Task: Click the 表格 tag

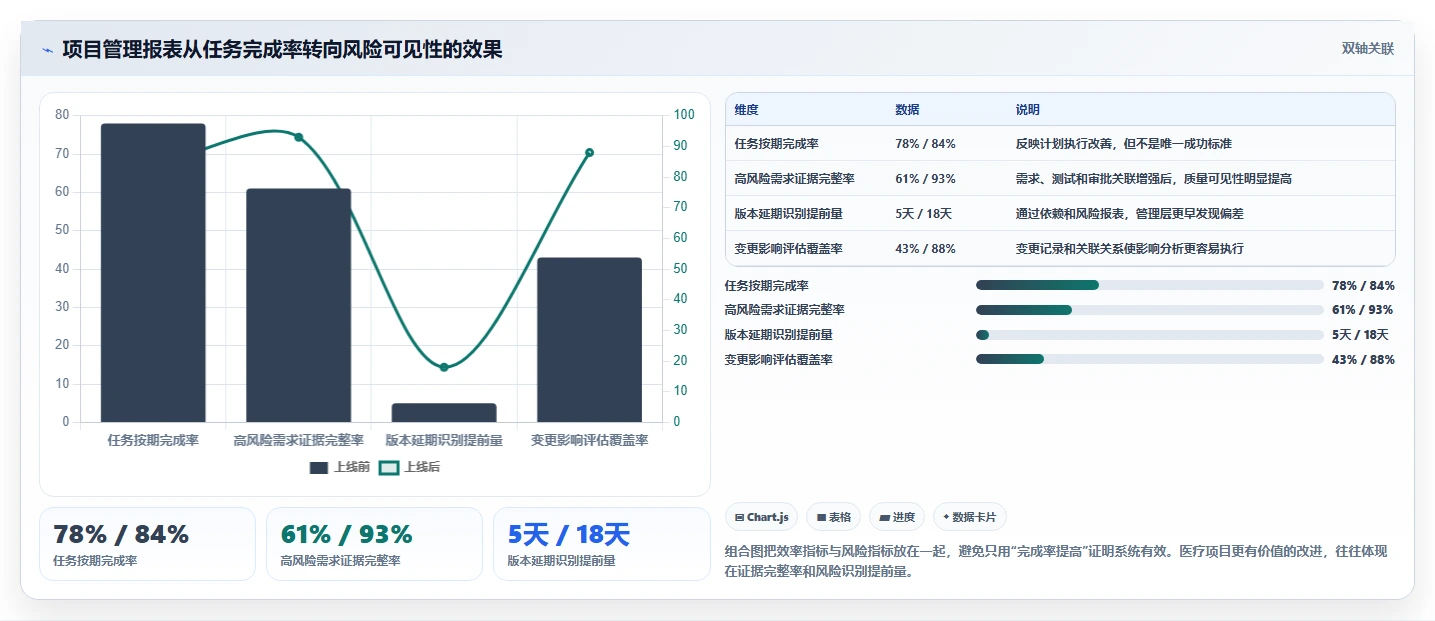Action: pos(834,517)
